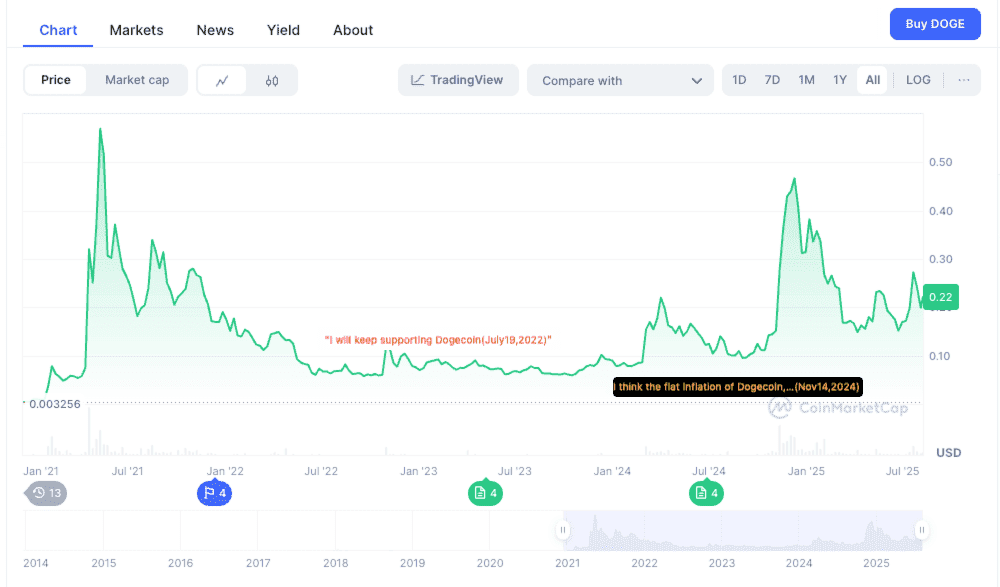Set time range to 7D
The image size is (1000, 587).
click(x=772, y=80)
